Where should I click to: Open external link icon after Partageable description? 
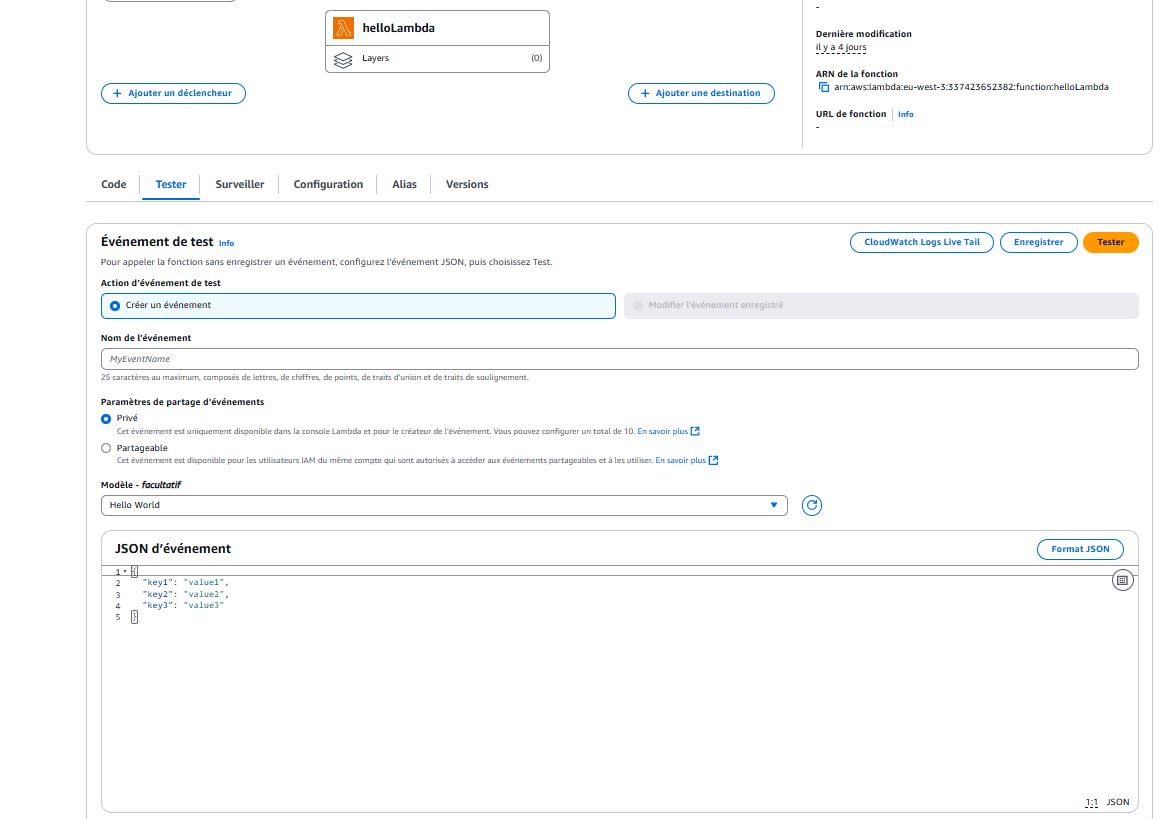[713, 461]
